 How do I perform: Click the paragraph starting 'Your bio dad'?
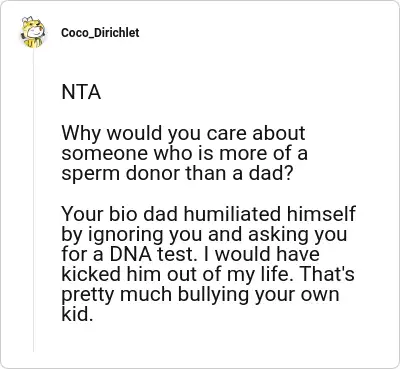[x=208, y=264]
